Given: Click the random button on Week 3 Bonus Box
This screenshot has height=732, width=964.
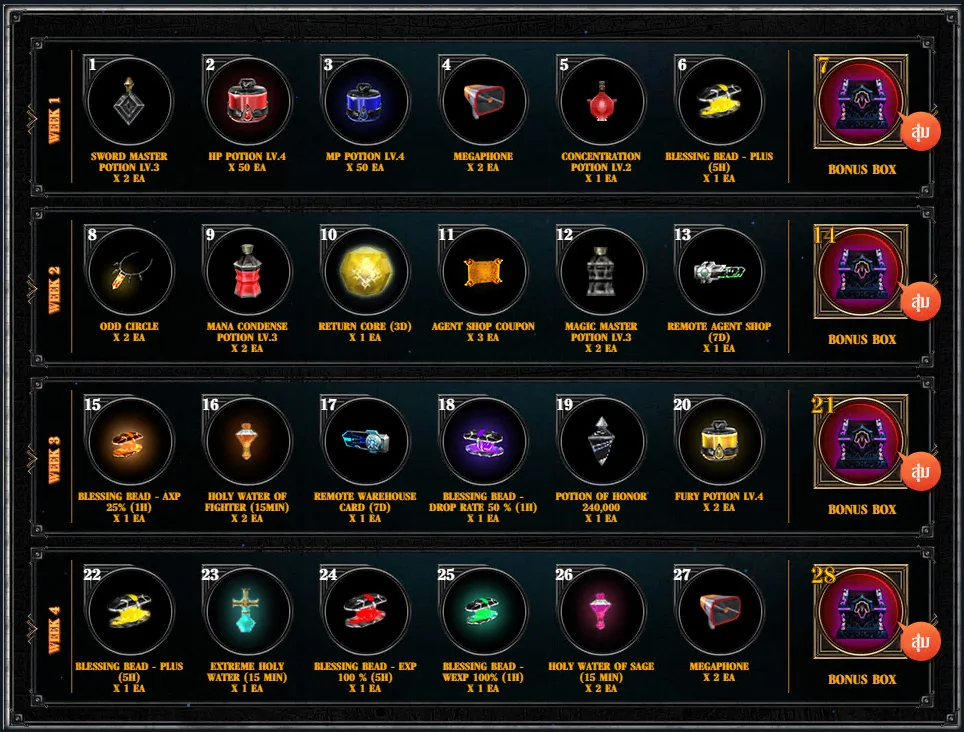Looking at the screenshot, I should [x=920, y=471].
